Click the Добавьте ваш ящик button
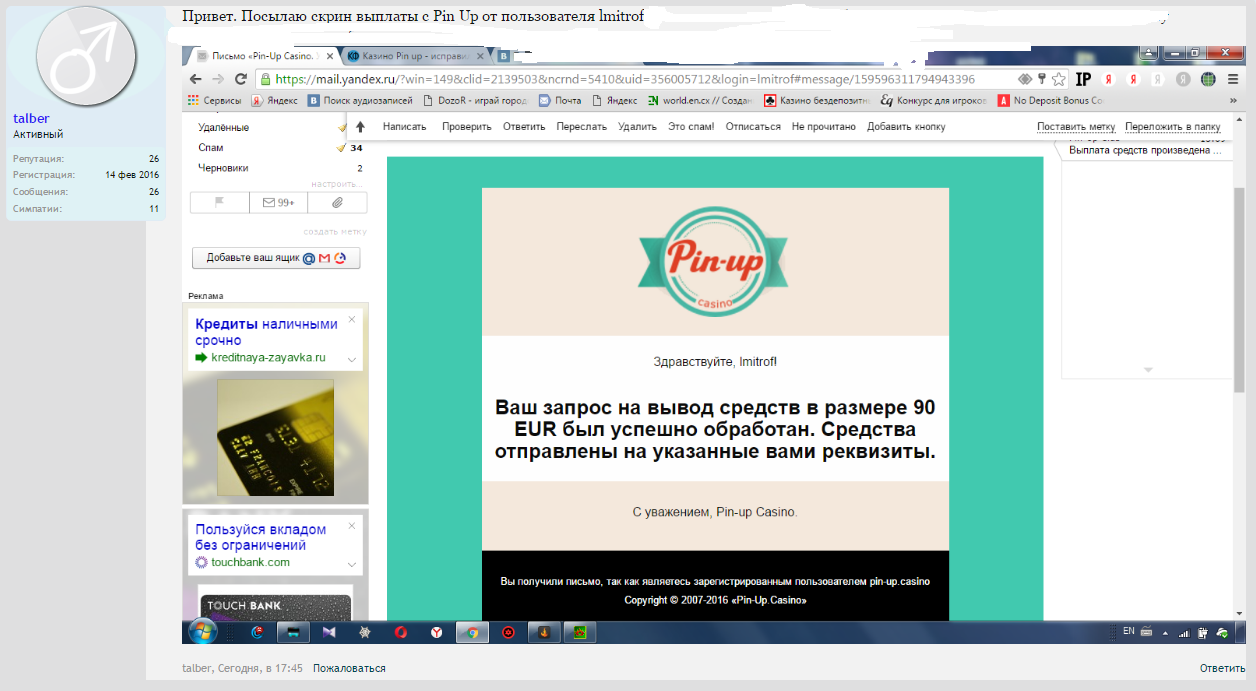 276,258
